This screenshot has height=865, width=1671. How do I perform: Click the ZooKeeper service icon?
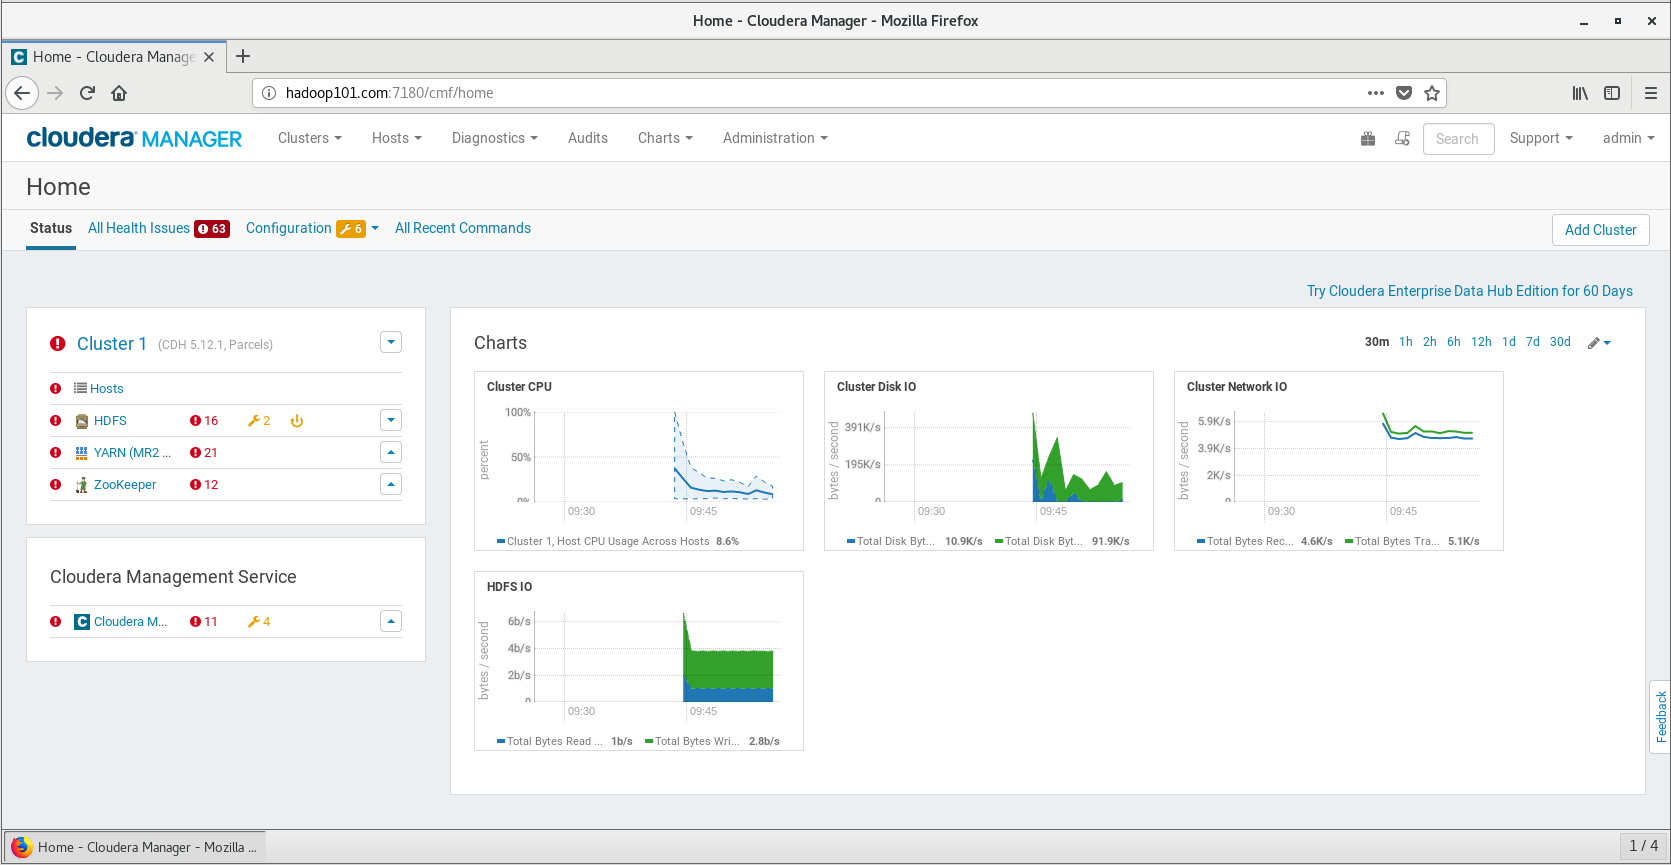[x=82, y=485]
